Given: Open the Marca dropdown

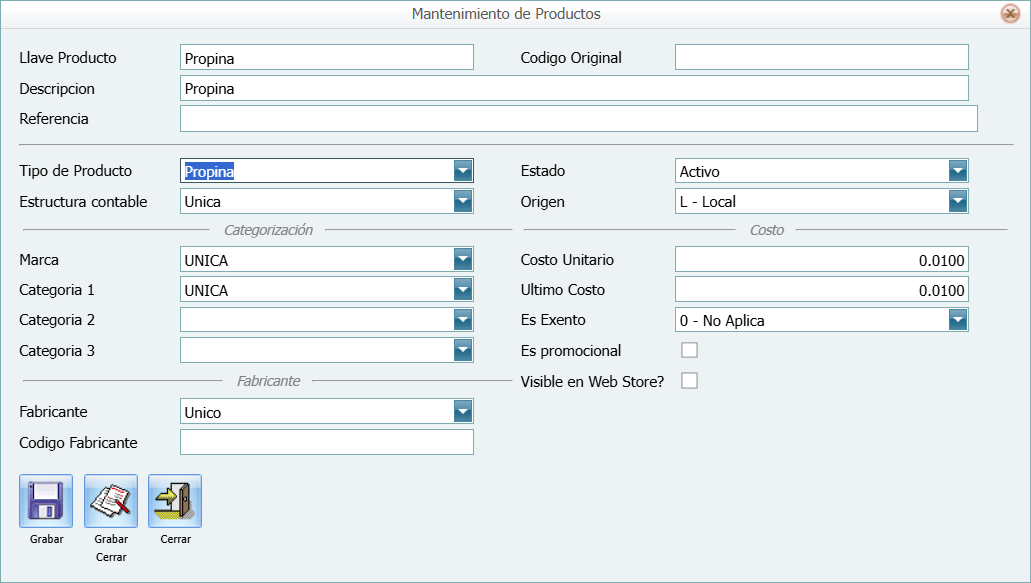Looking at the screenshot, I should [462, 260].
